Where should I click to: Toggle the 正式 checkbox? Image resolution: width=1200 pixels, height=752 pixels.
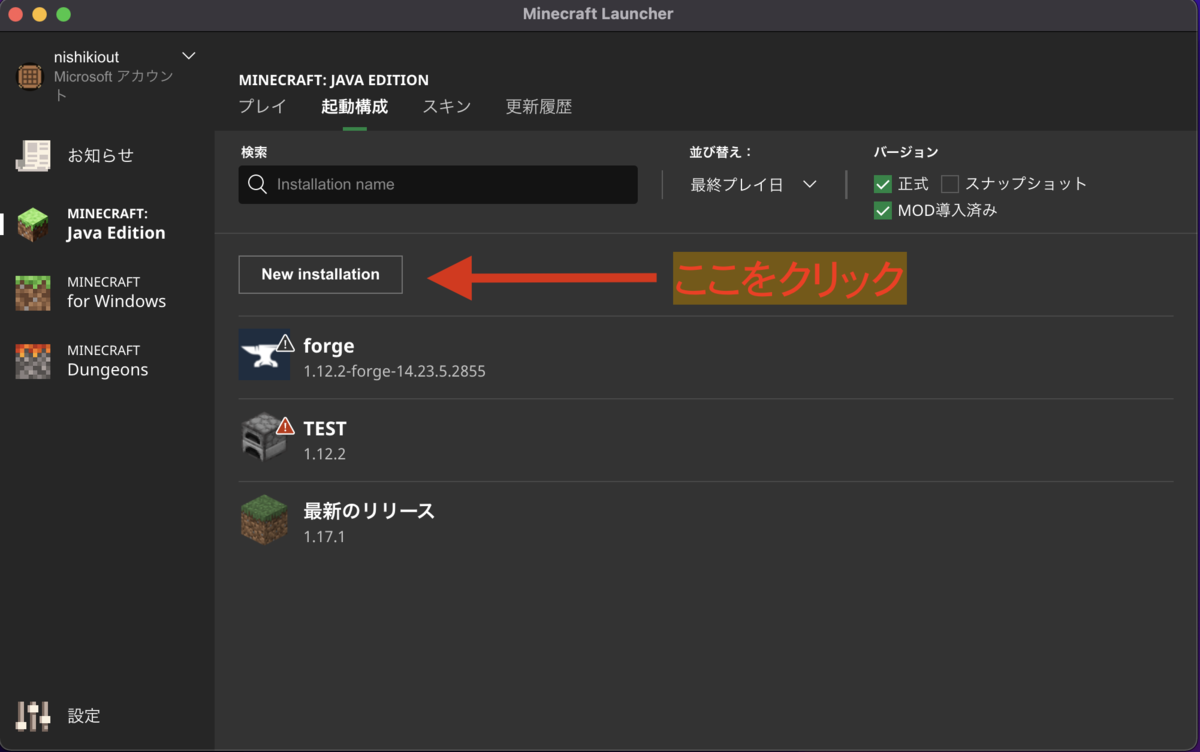[882, 184]
